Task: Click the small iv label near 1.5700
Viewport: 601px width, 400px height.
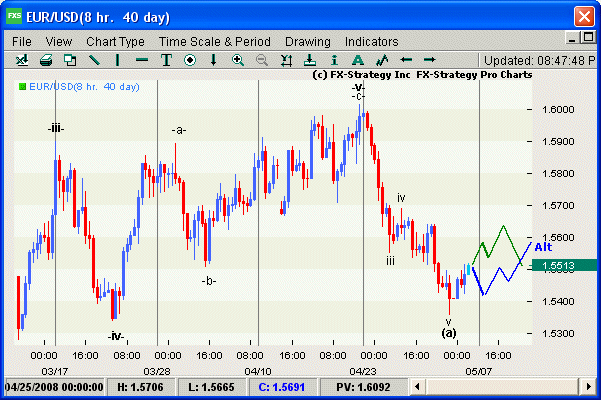Action: tap(401, 198)
